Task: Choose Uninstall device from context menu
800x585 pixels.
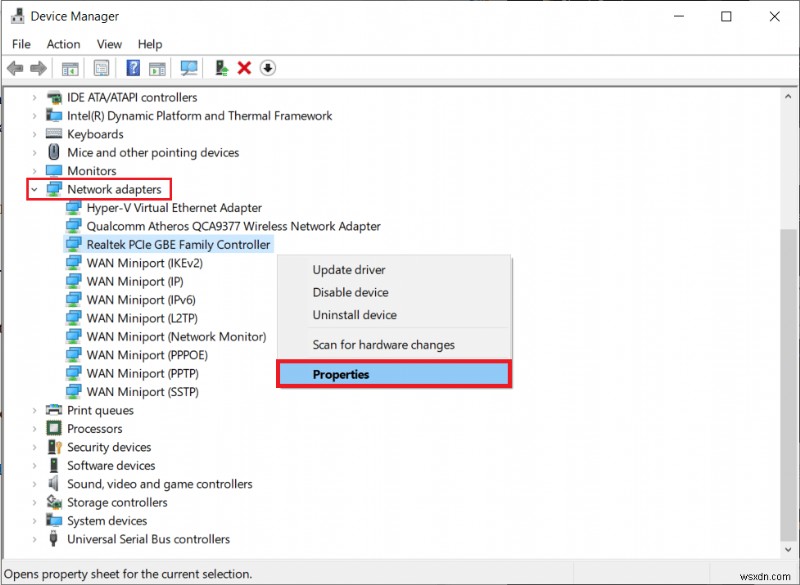Action: click(394, 315)
